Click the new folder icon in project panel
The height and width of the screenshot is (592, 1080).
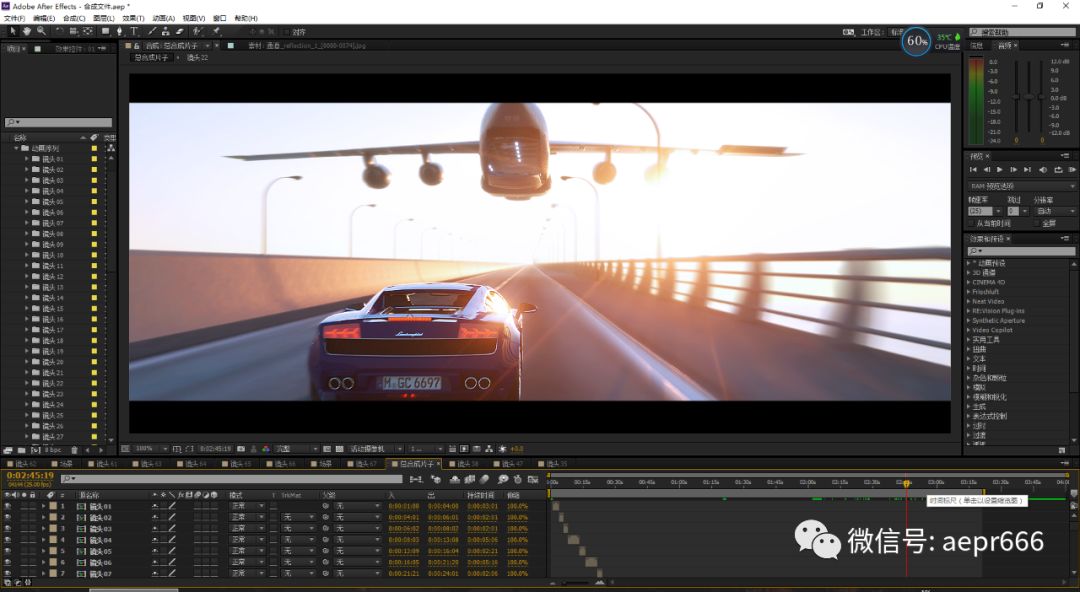coord(23,449)
